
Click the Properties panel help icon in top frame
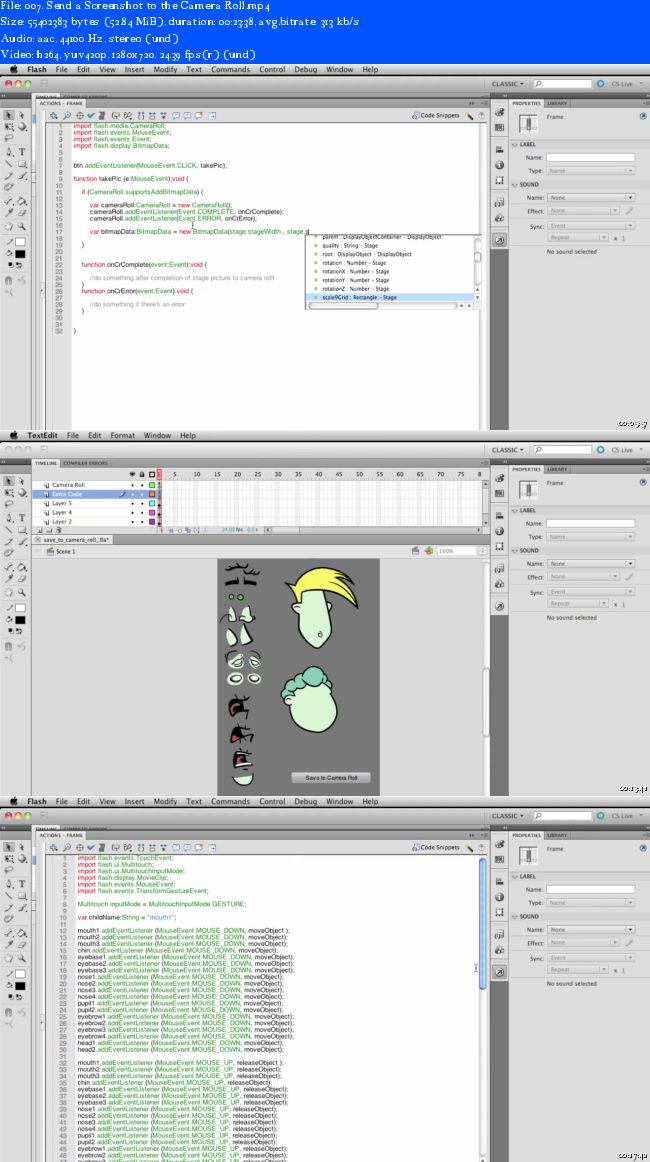click(643, 117)
